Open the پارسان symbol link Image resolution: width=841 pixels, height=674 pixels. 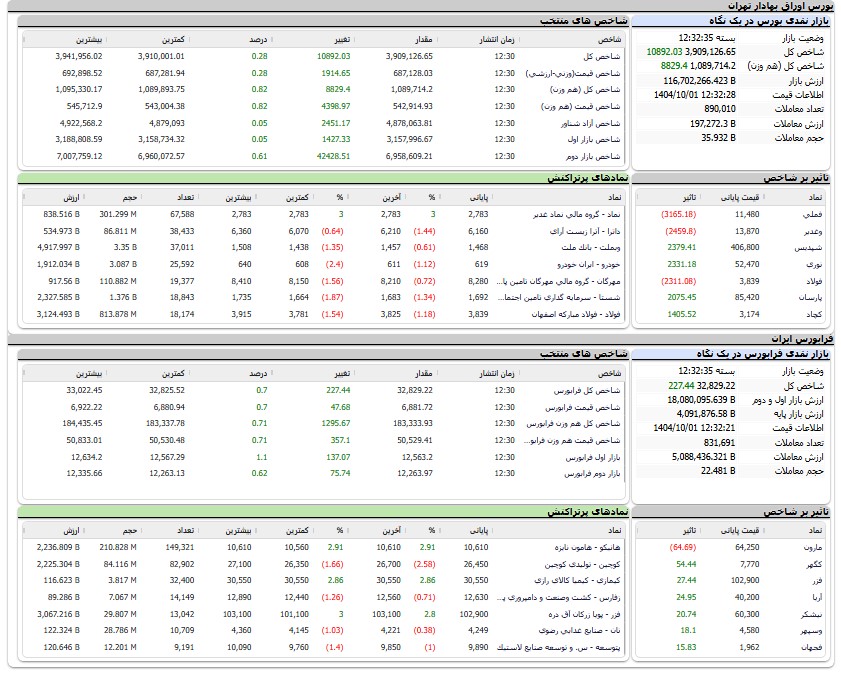(x=812, y=297)
